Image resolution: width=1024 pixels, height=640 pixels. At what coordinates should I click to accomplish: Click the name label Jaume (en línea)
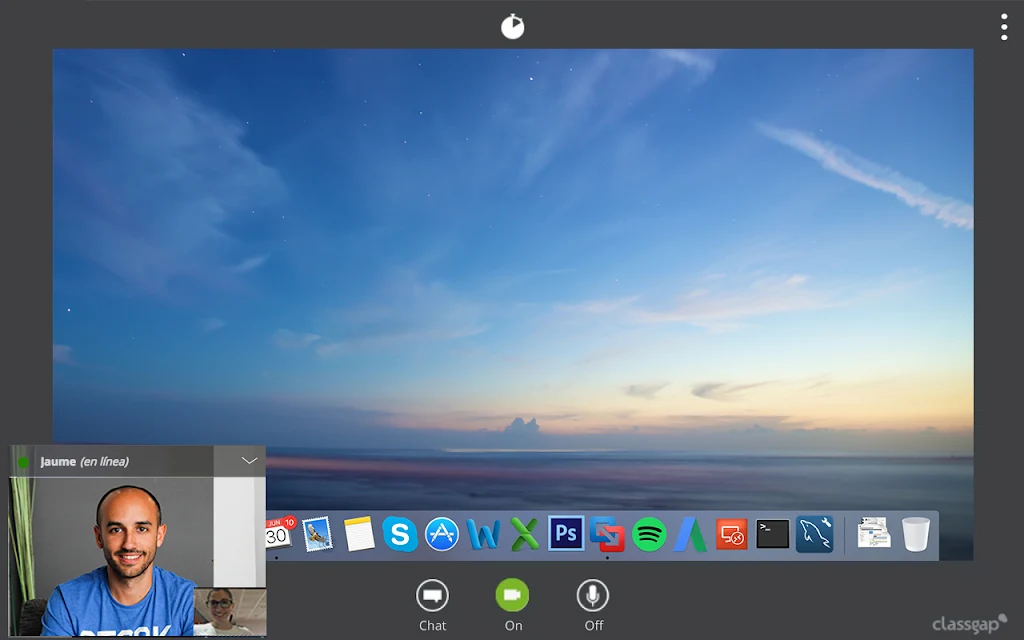84,462
